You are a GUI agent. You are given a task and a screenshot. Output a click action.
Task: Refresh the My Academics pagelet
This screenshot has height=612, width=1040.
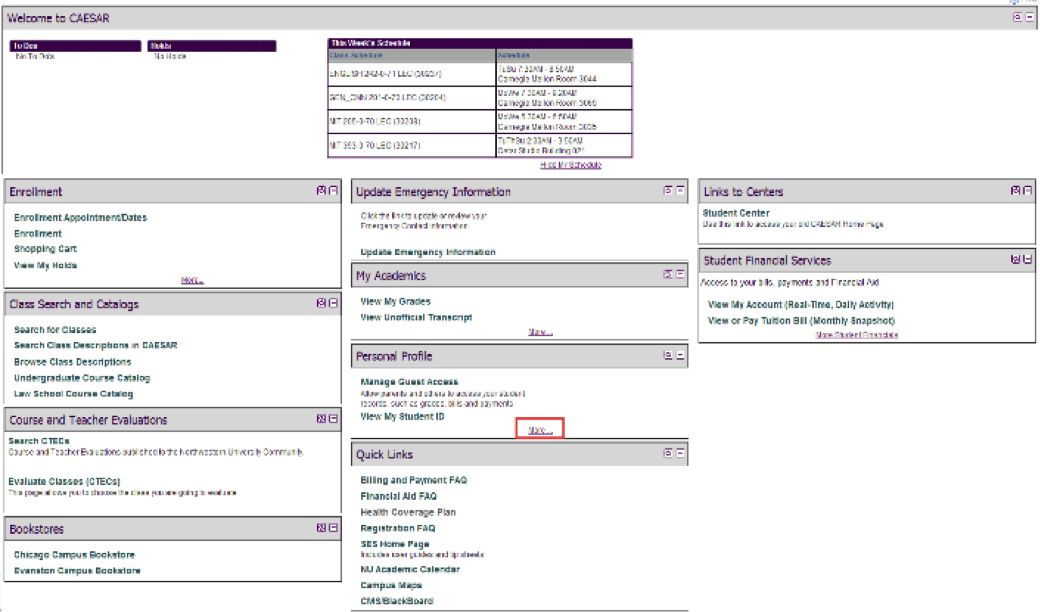click(x=668, y=274)
